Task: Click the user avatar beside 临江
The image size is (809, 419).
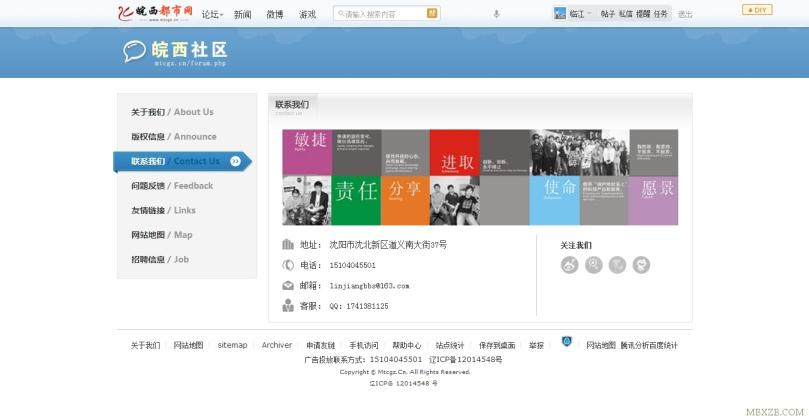Action: pyautogui.click(x=560, y=13)
